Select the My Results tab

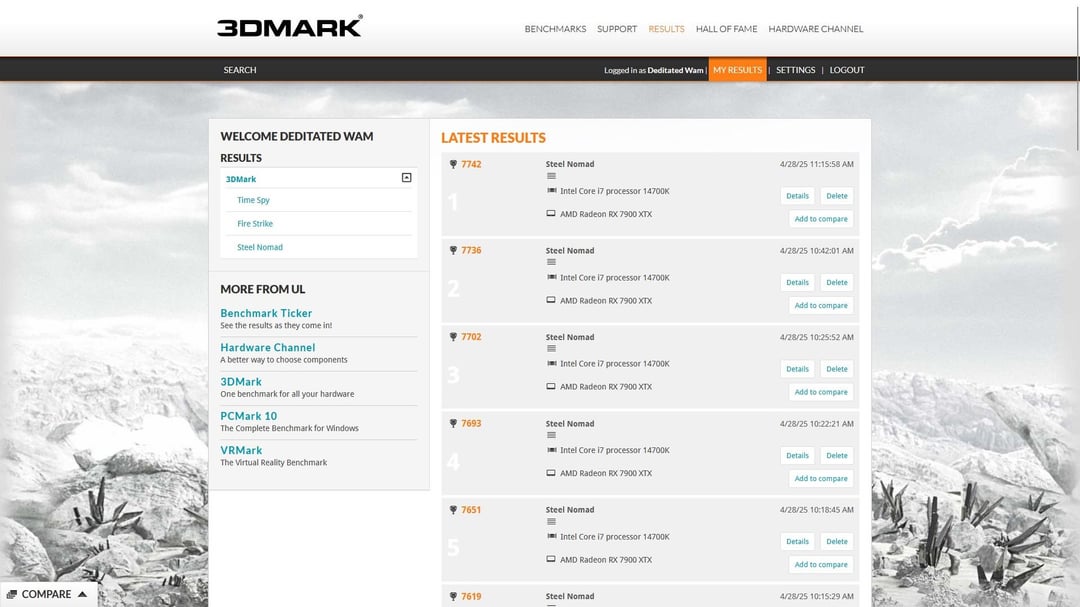point(737,70)
